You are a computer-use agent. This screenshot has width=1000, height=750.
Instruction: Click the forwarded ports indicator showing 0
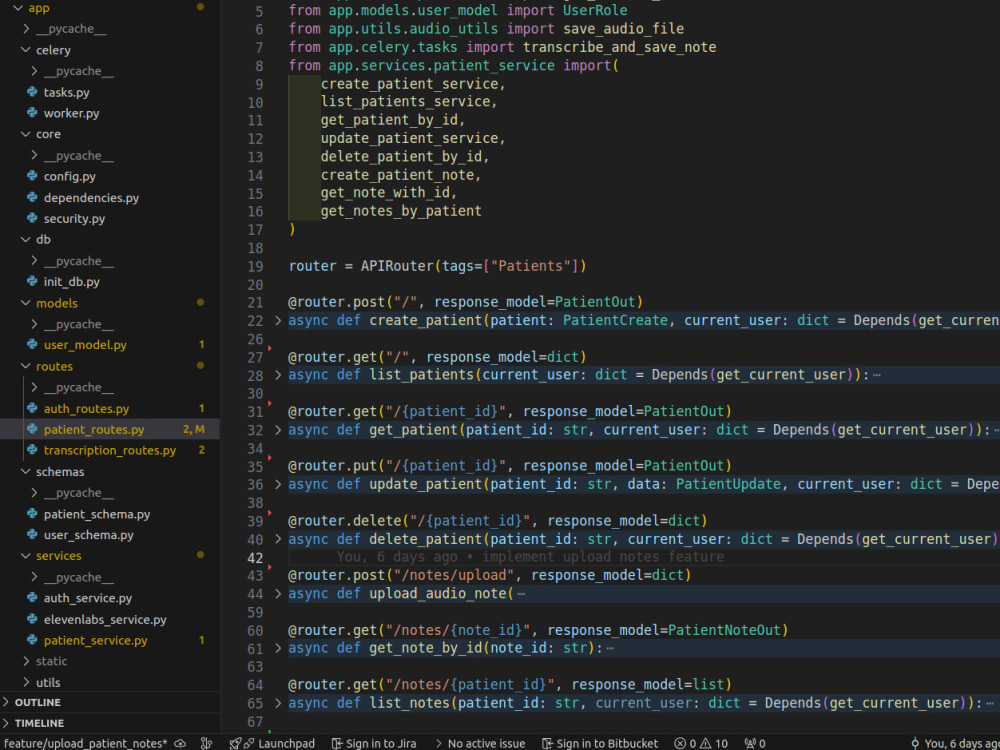point(754,743)
